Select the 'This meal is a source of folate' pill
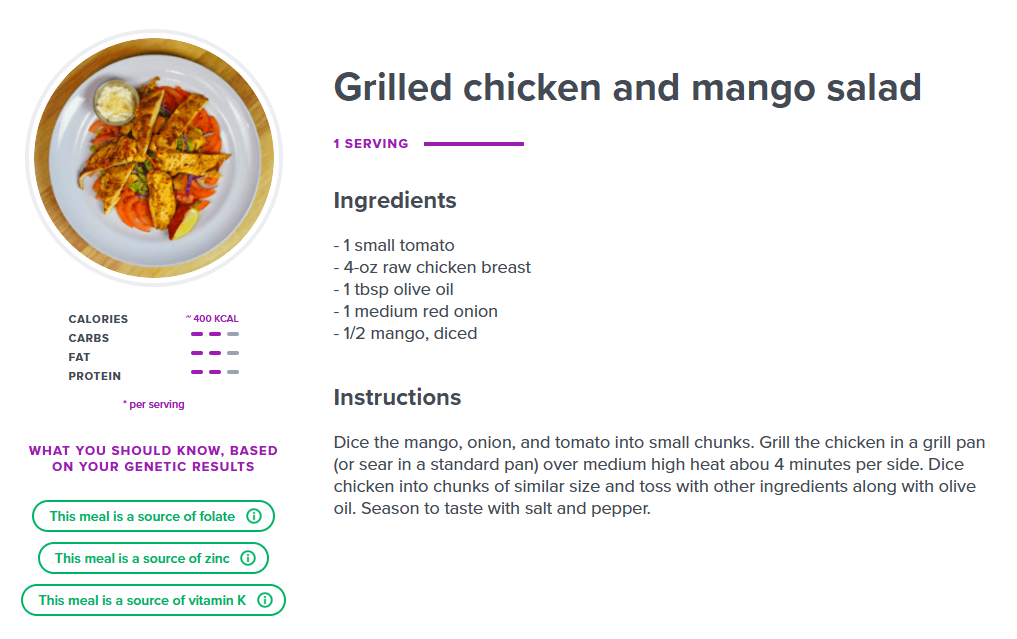The width and height of the screenshot is (1017, 639). pos(142,517)
